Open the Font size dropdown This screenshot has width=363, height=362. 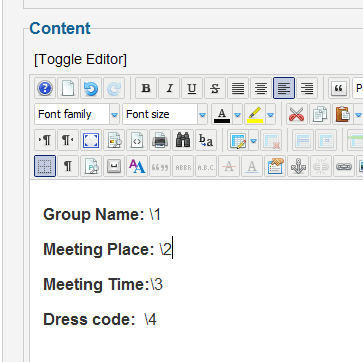coord(165,114)
